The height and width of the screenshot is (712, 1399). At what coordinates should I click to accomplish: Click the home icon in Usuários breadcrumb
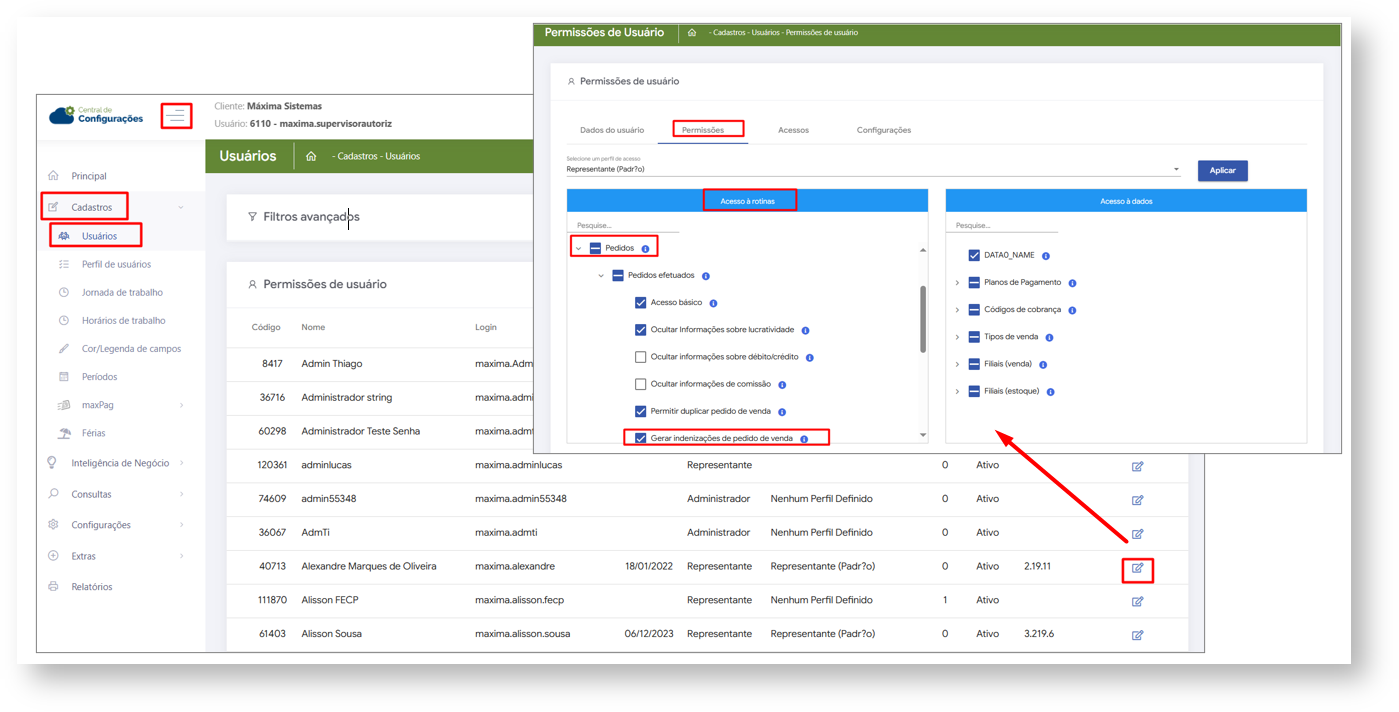tap(311, 157)
